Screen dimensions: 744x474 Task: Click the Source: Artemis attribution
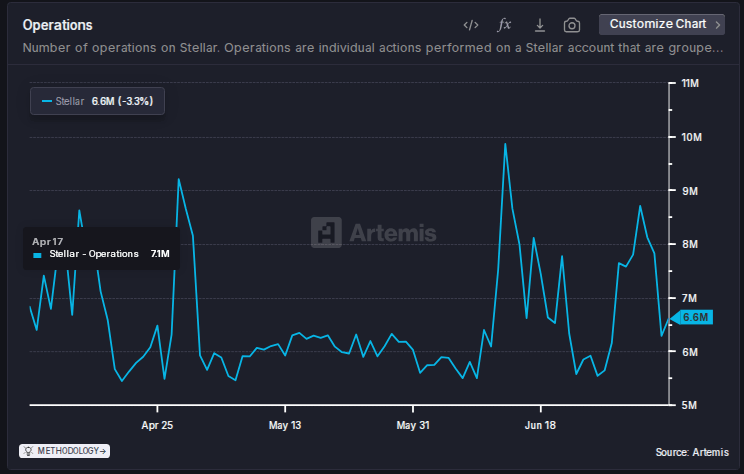tap(693, 452)
